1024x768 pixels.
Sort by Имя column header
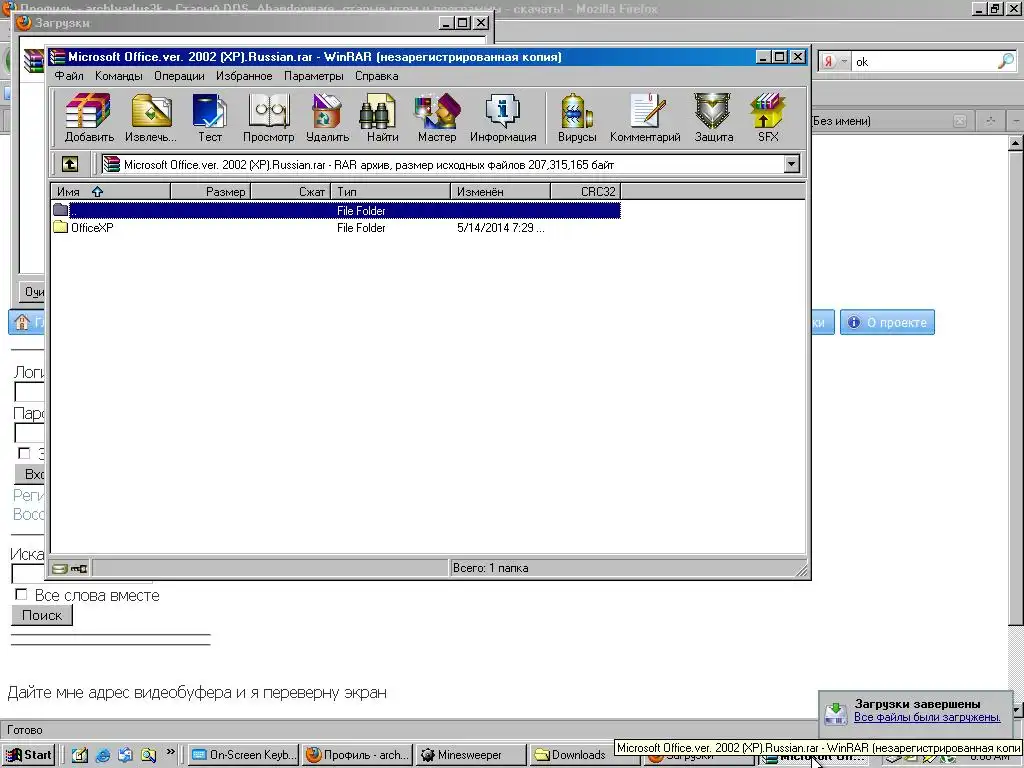point(110,191)
